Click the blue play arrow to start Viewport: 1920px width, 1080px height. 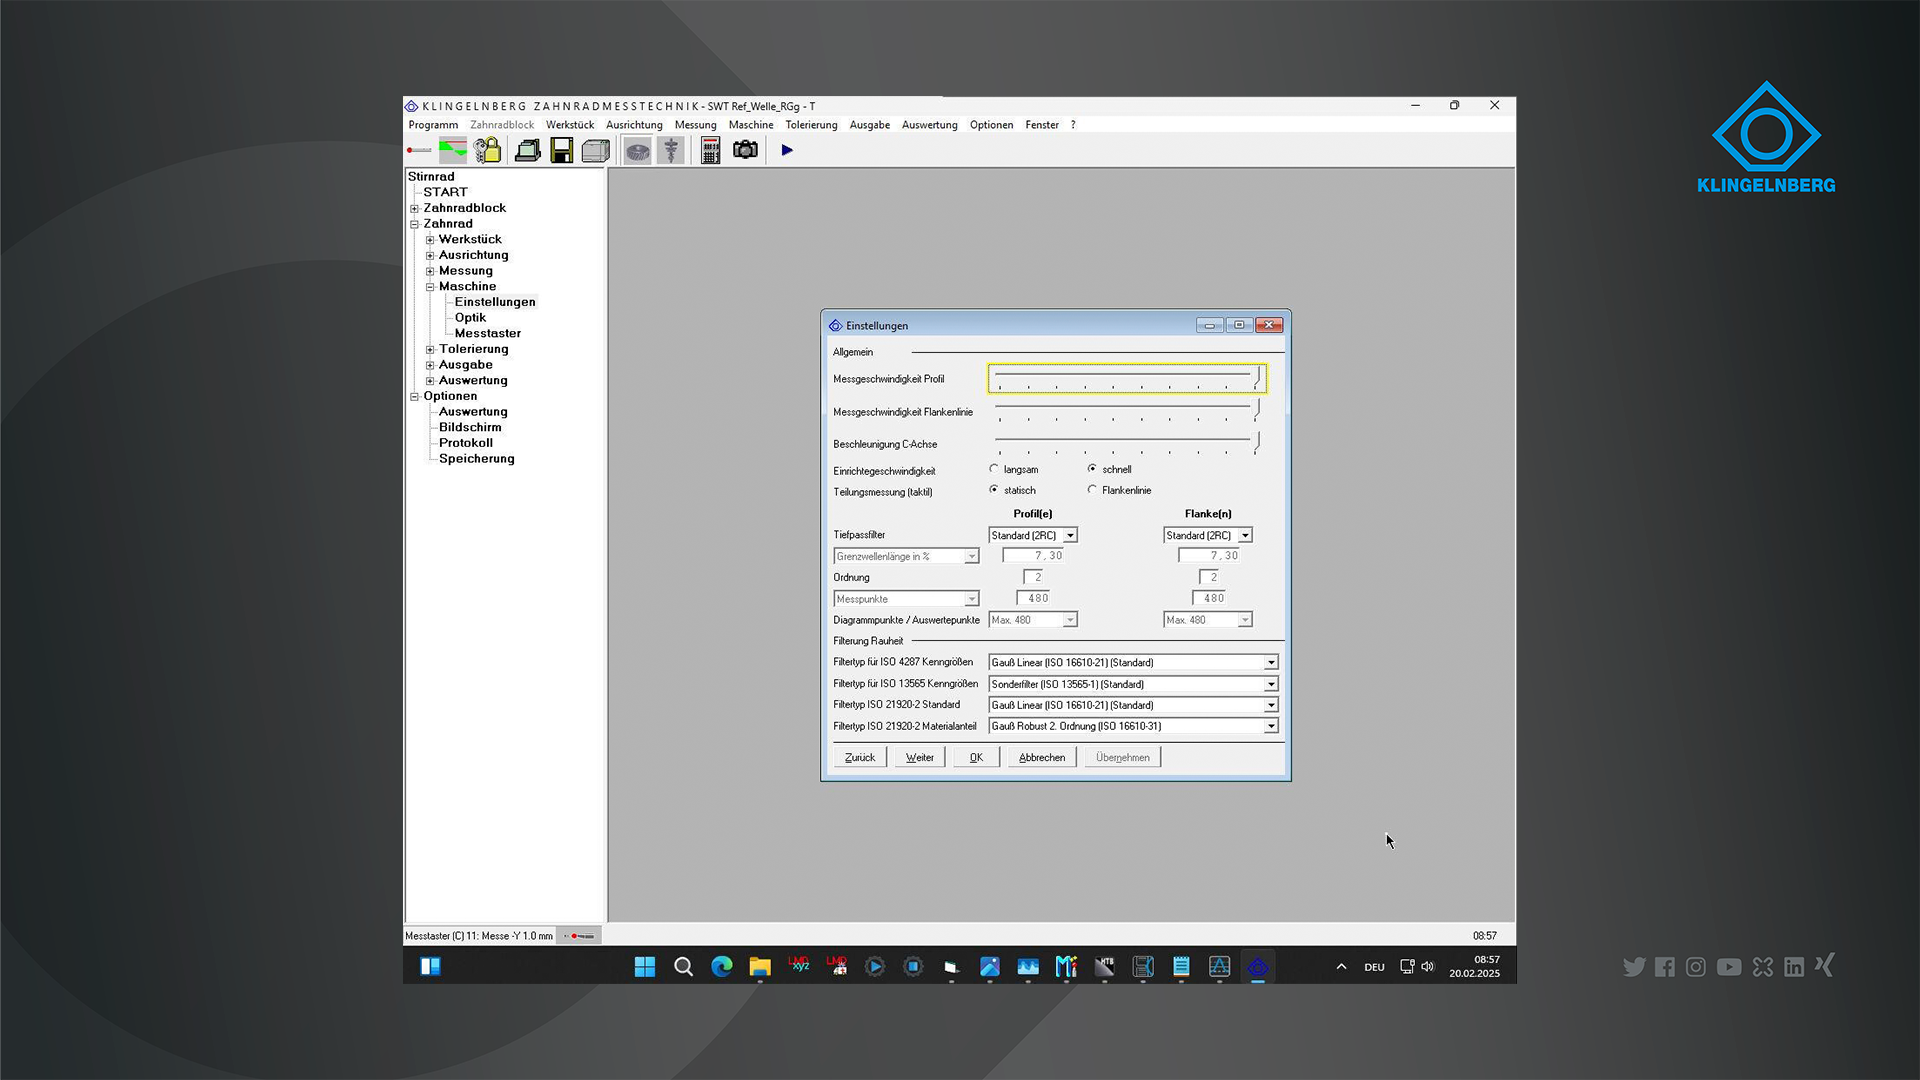click(x=787, y=150)
